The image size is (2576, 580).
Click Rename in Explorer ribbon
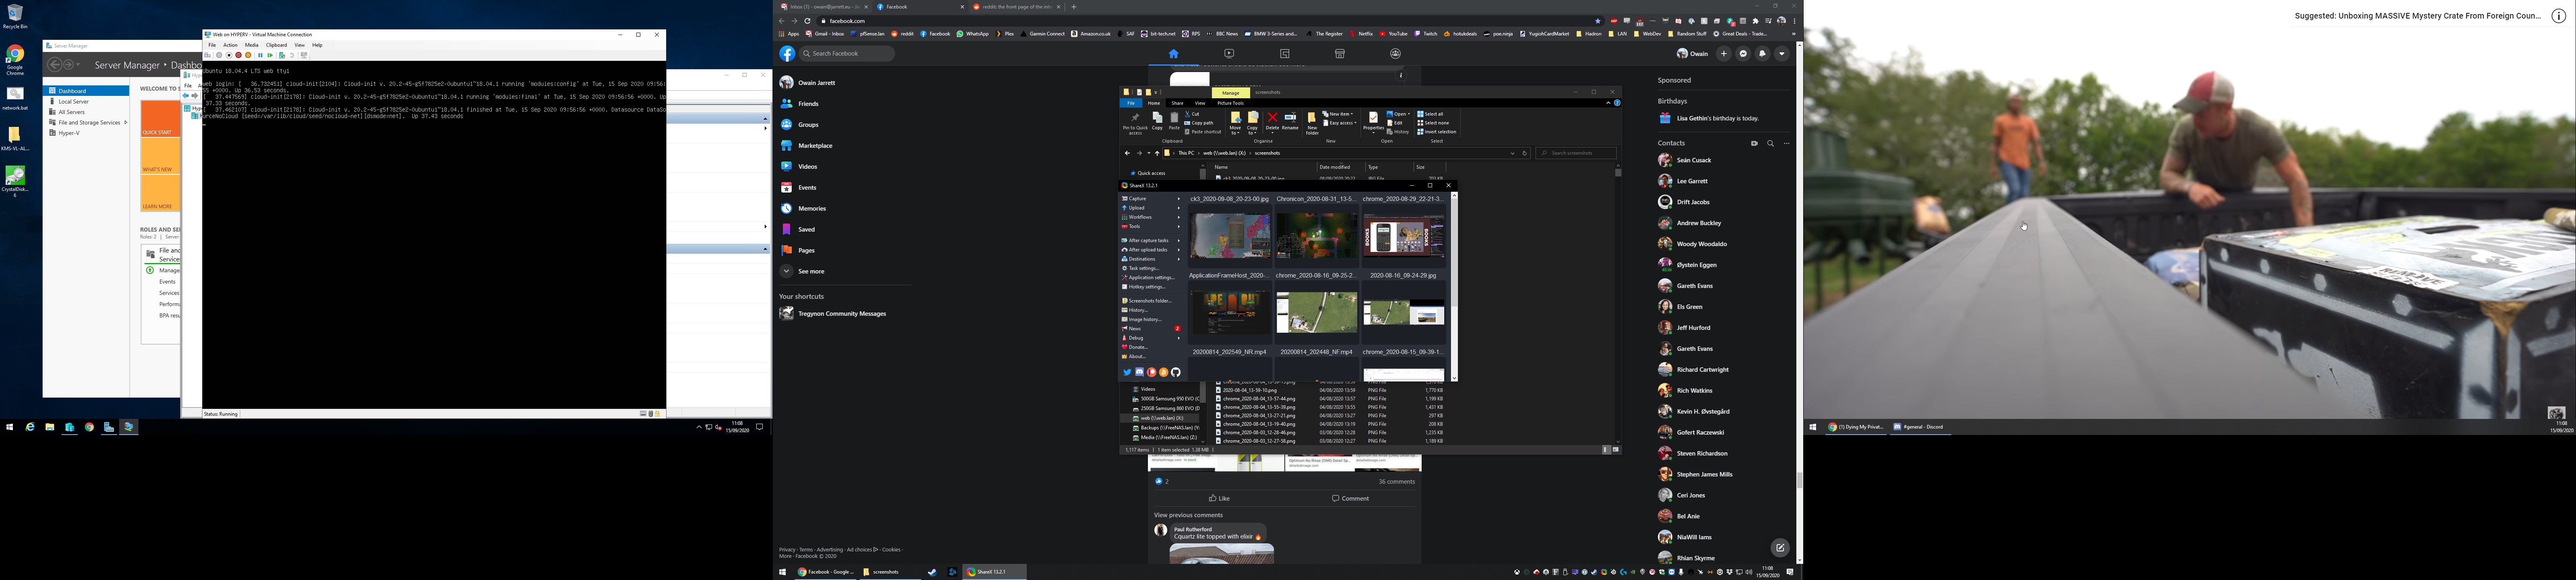pos(1290,122)
